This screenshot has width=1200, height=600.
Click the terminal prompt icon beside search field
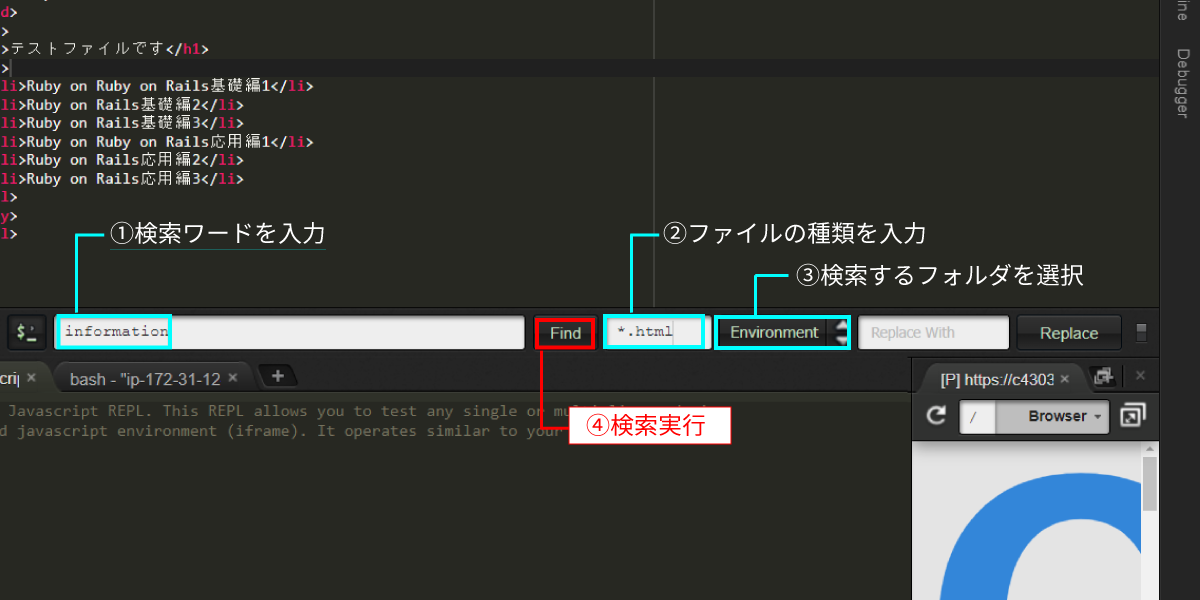pyautogui.click(x=27, y=332)
